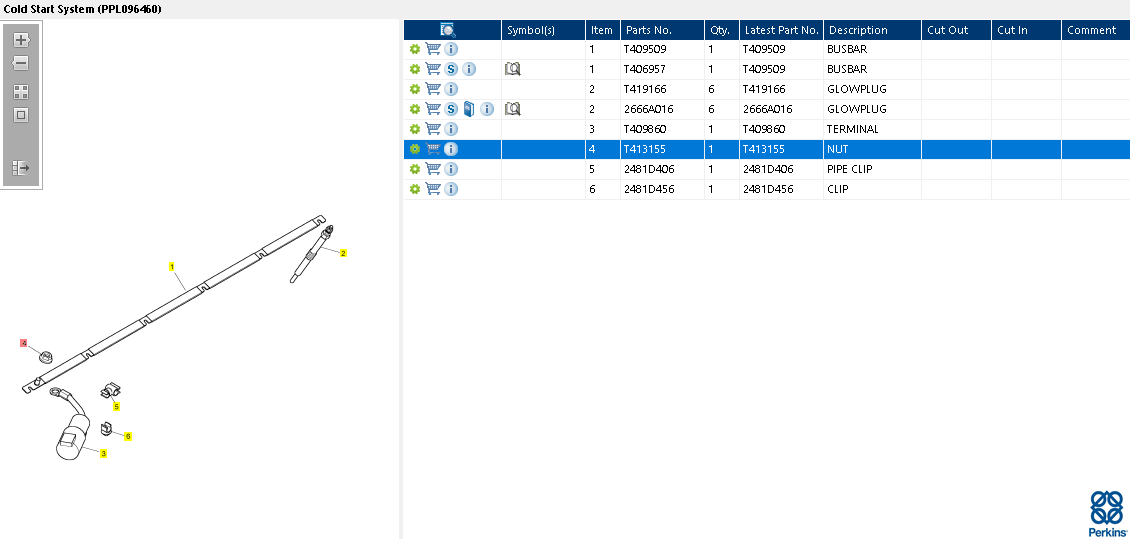This screenshot has width=1130, height=539.
Task: Open info icon for 2666A016 GLOWPLUG
Action: tap(487, 109)
